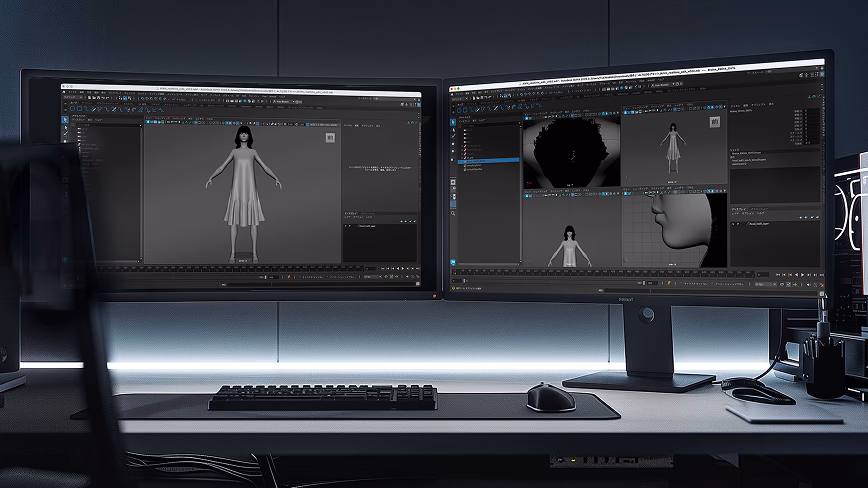This screenshot has width=868, height=488.
Task: Go to end of playback range on left monitor
Action: pyautogui.click(x=417, y=269)
